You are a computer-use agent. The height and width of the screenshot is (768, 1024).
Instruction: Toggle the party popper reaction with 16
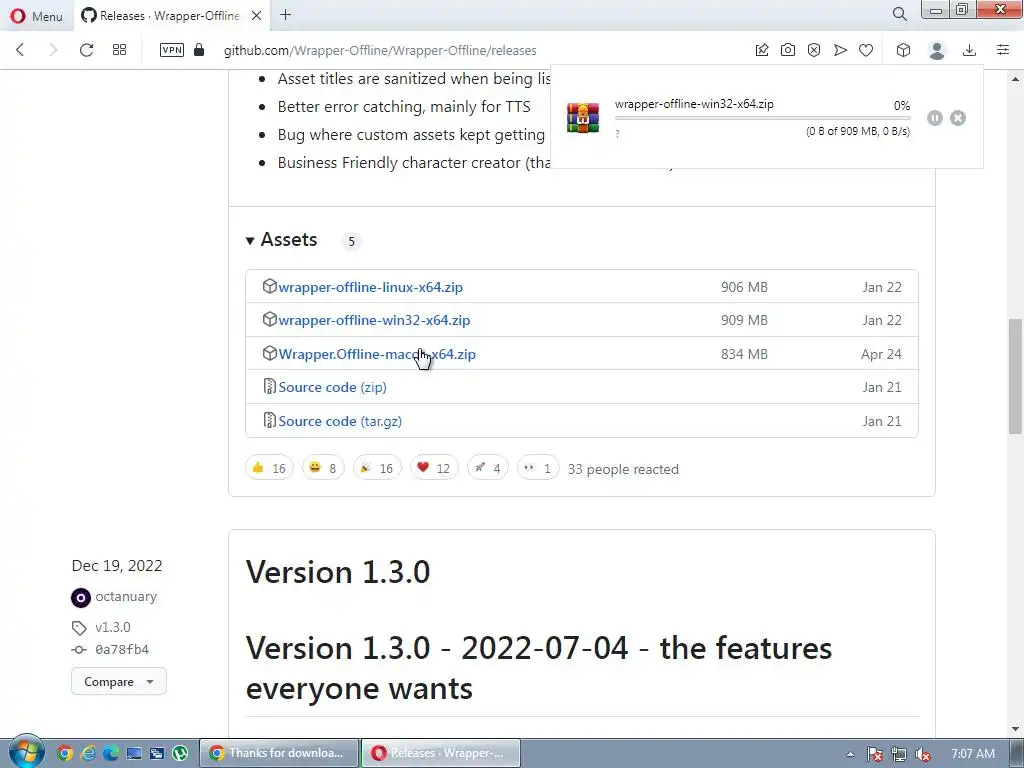coord(377,468)
